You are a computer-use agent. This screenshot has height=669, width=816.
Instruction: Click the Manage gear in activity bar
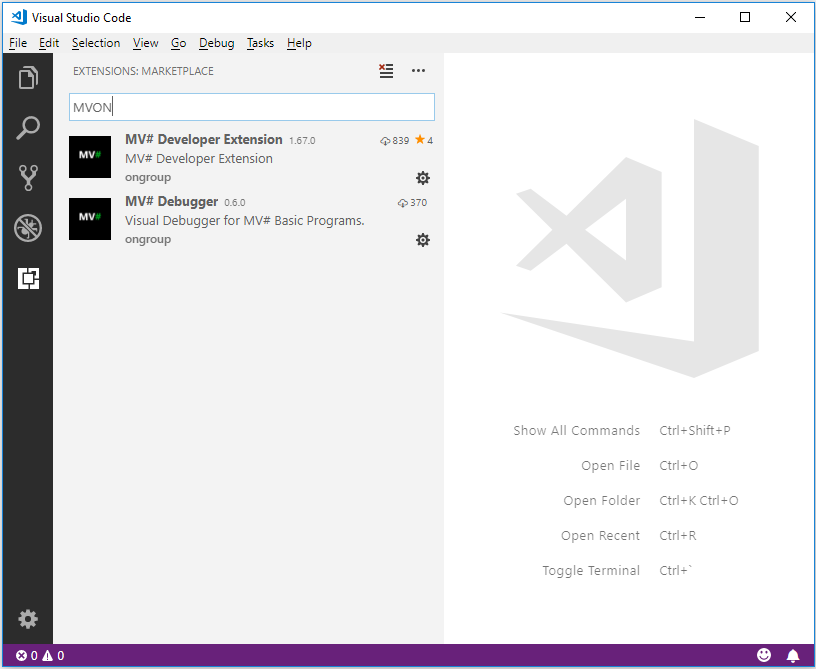point(28,619)
